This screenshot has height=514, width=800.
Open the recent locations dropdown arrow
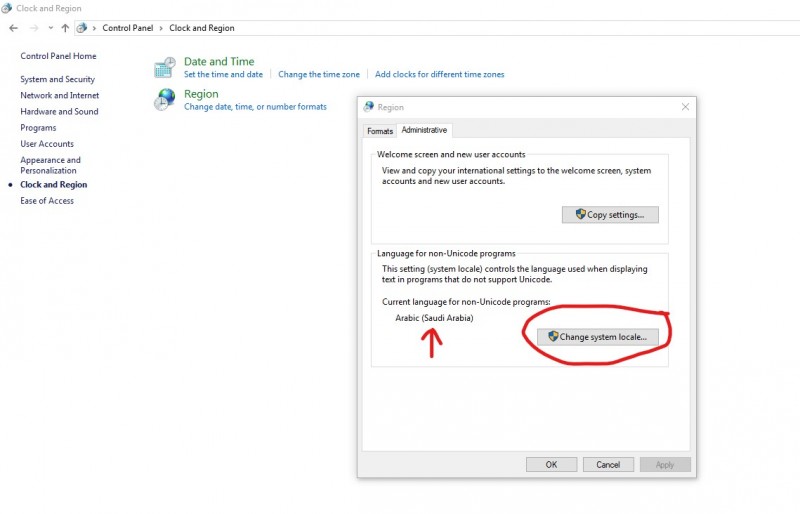click(51, 28)
